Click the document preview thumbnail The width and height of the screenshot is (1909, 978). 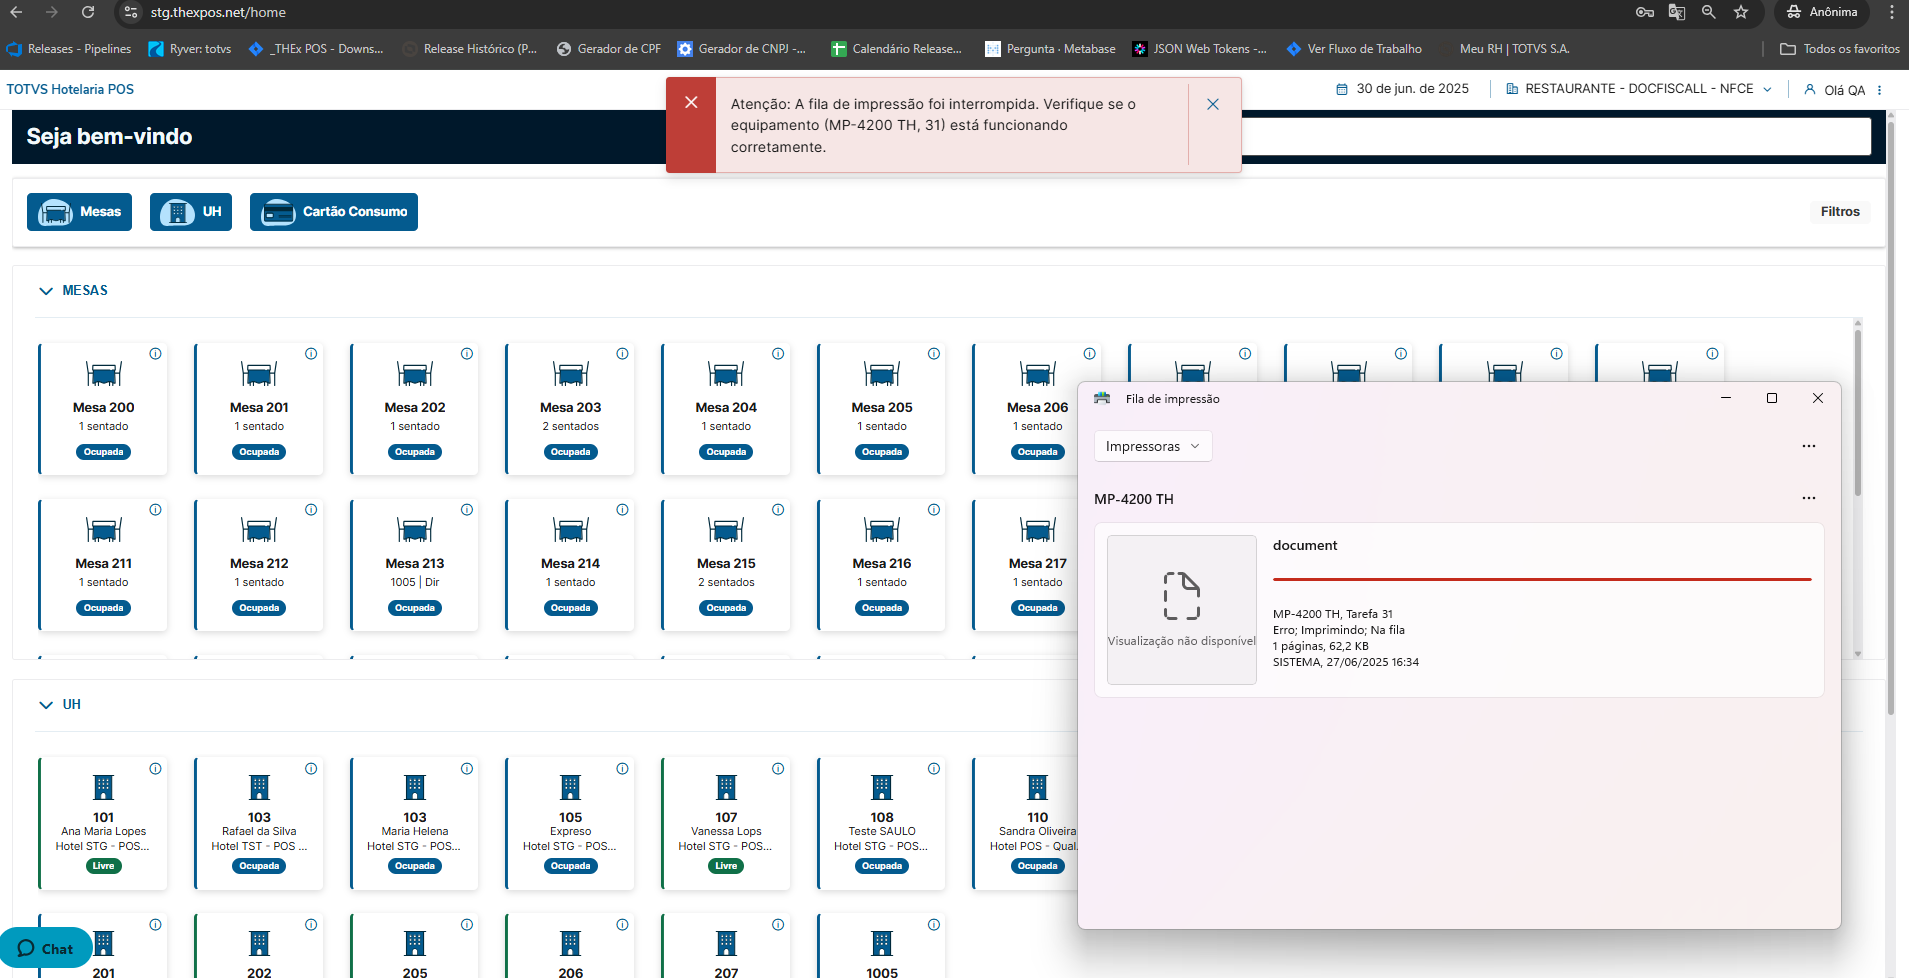(1182, 610)
